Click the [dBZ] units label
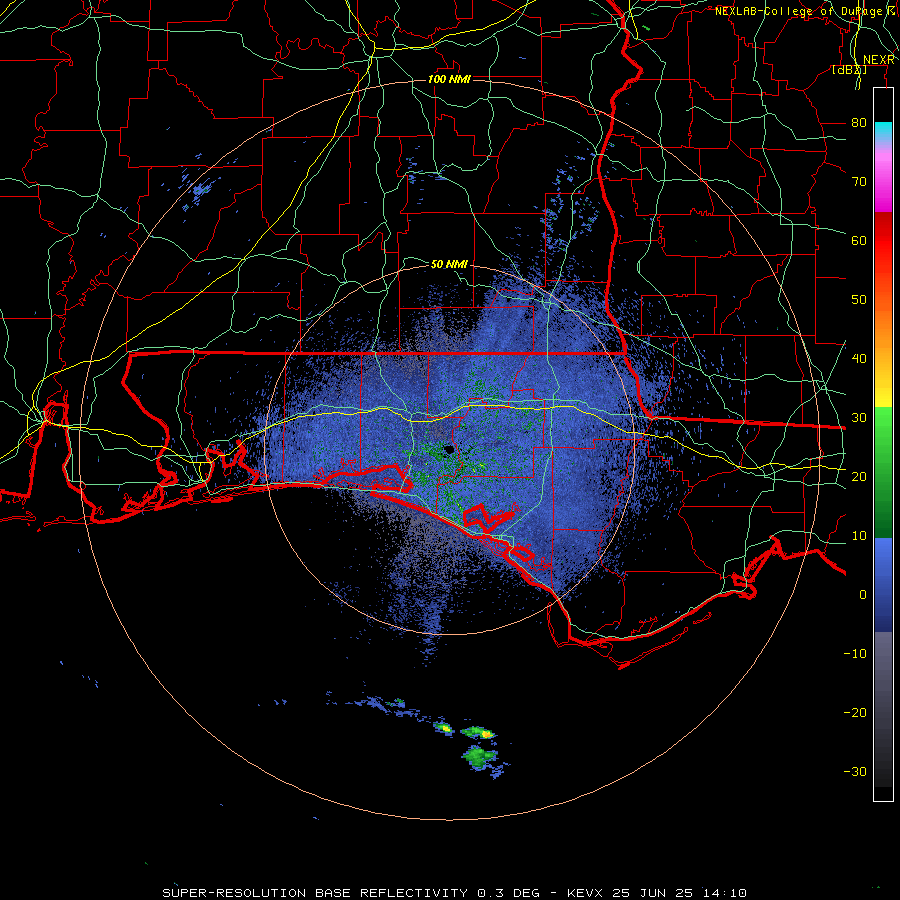Screen dimensions: 900x900 pyautogui.click(x=849, y=70)
